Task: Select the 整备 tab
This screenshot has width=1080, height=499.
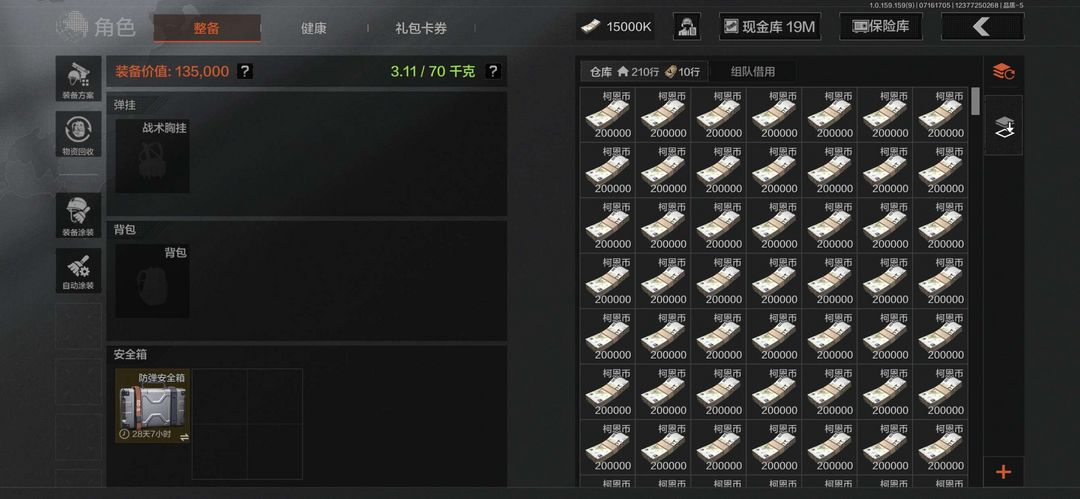Action: (207, 28)
